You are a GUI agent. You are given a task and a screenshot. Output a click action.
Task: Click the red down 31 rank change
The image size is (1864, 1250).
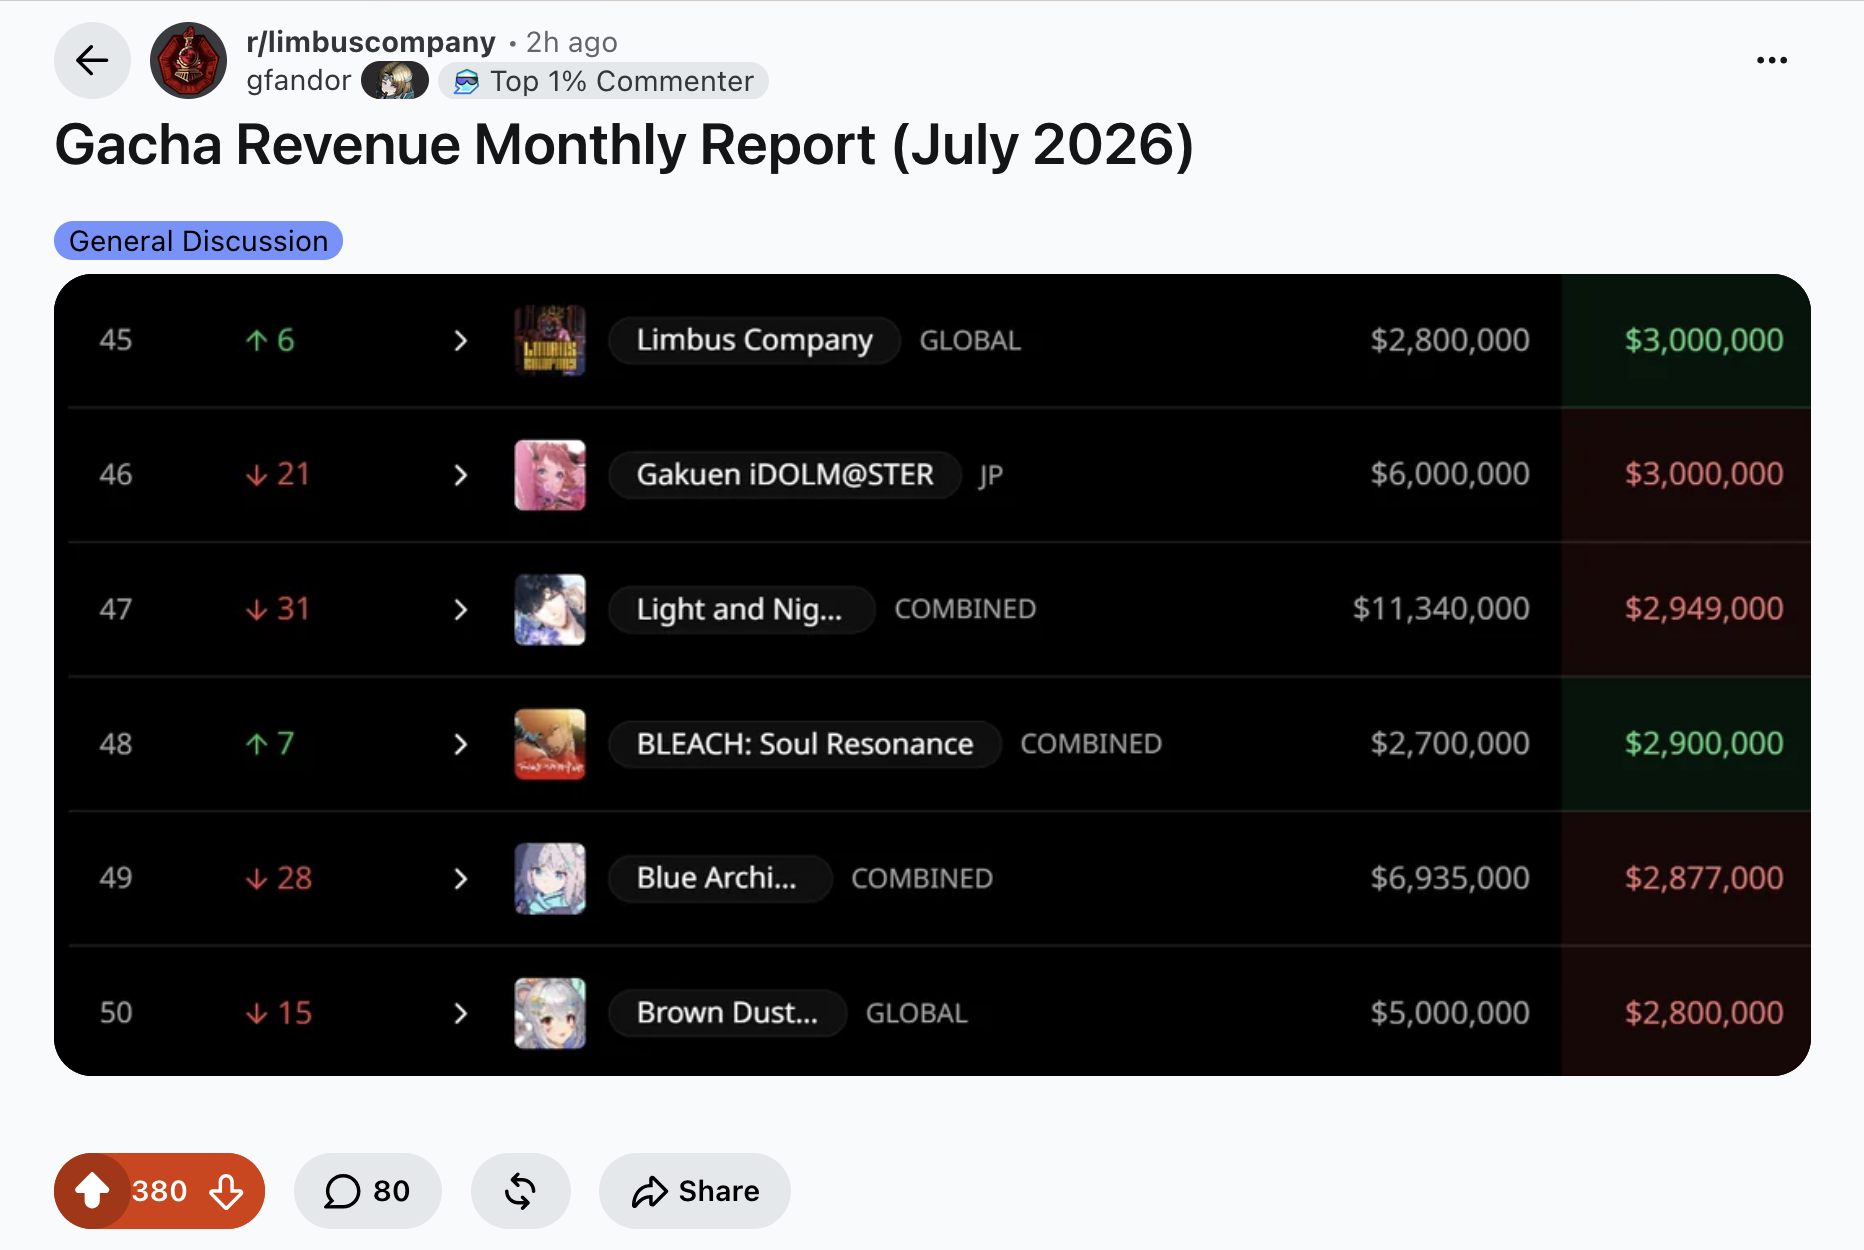278,610
